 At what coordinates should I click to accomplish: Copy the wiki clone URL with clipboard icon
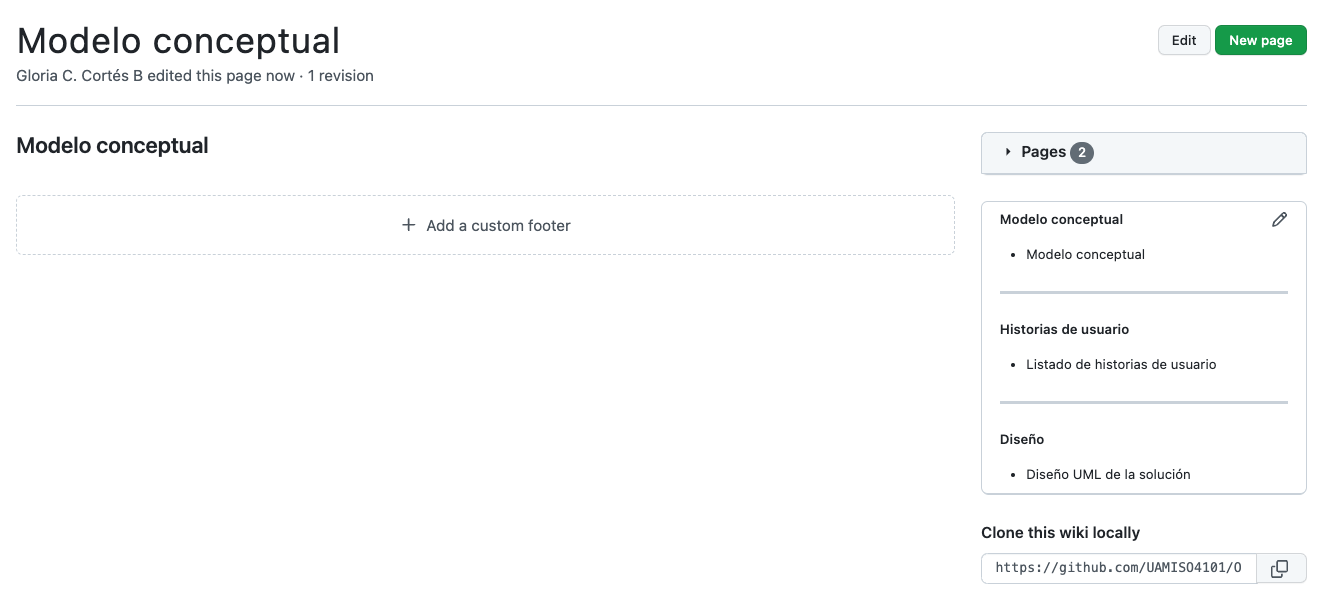(x=1280, y=569)
